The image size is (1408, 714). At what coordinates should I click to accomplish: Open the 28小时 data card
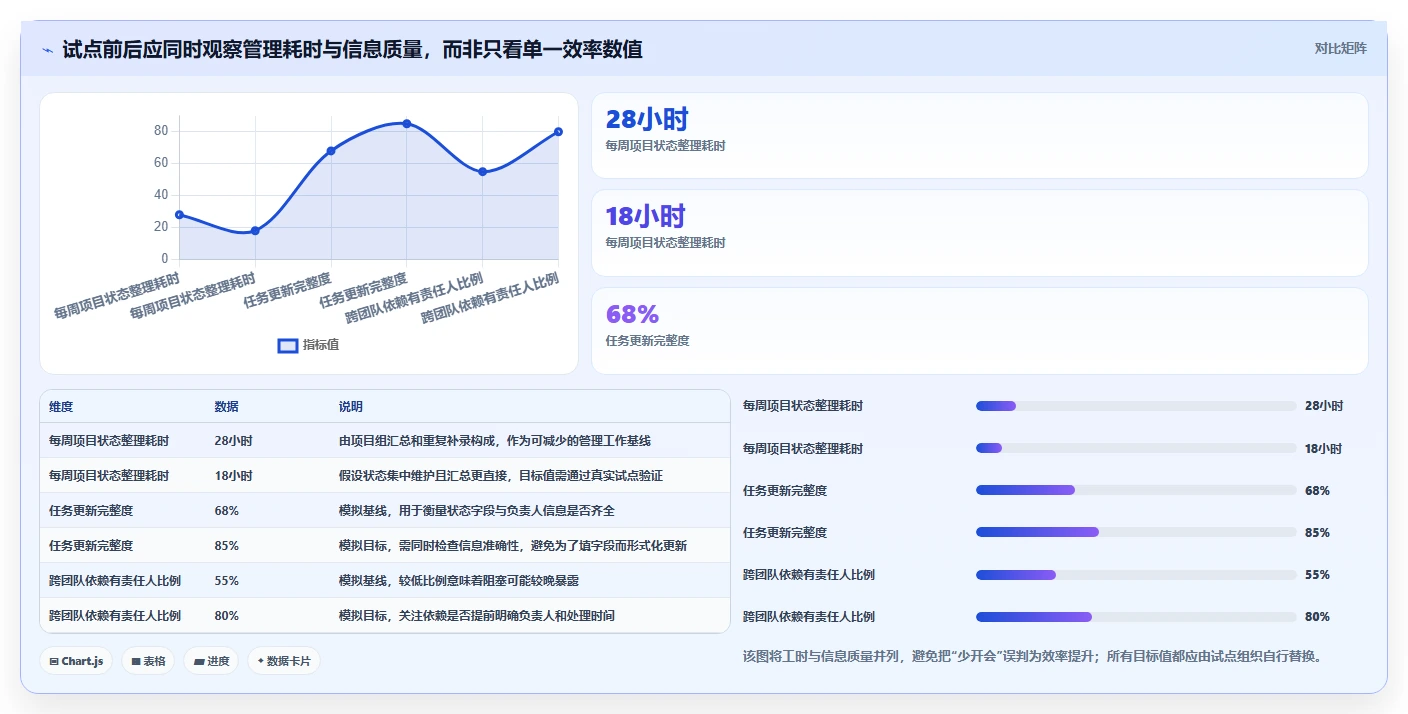click(980, 136)
